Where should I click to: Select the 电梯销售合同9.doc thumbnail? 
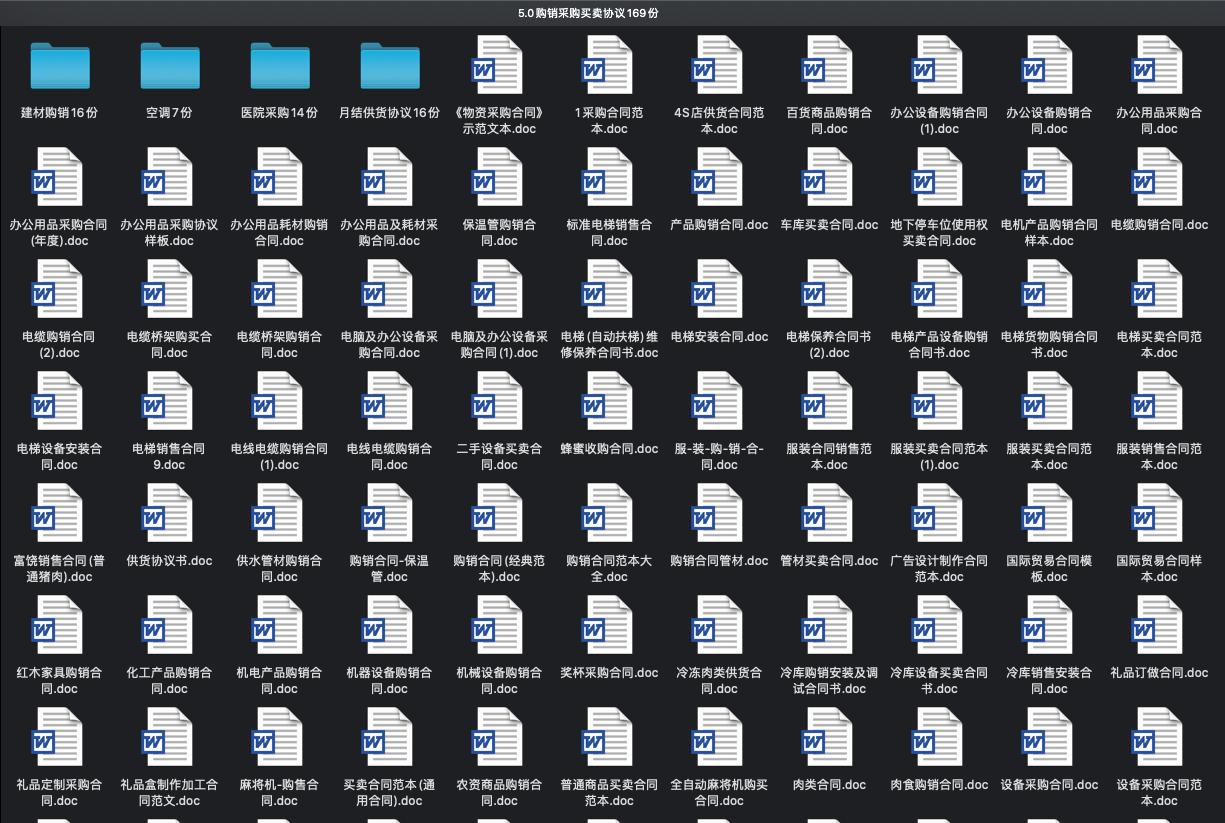click(169, 402)
